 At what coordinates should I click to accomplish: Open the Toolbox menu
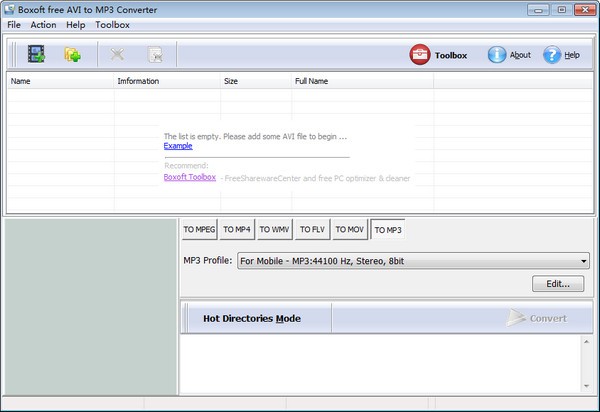tap(112, 25)
